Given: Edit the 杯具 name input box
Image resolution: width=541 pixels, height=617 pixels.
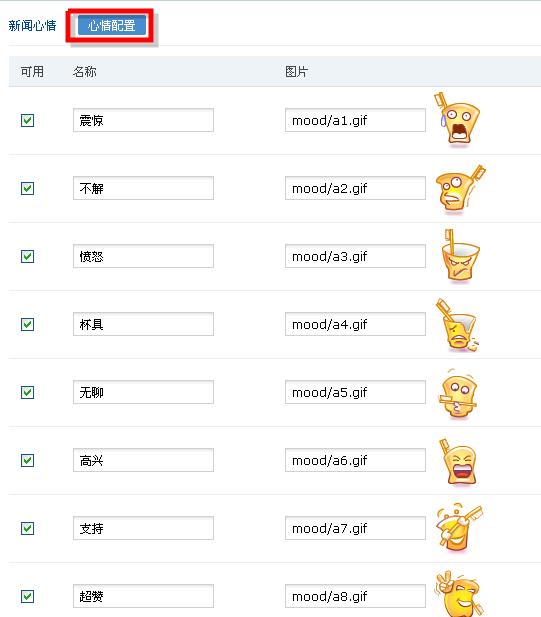Looking at the screenshot, I should pyautogui.click(x=143, y=324).
